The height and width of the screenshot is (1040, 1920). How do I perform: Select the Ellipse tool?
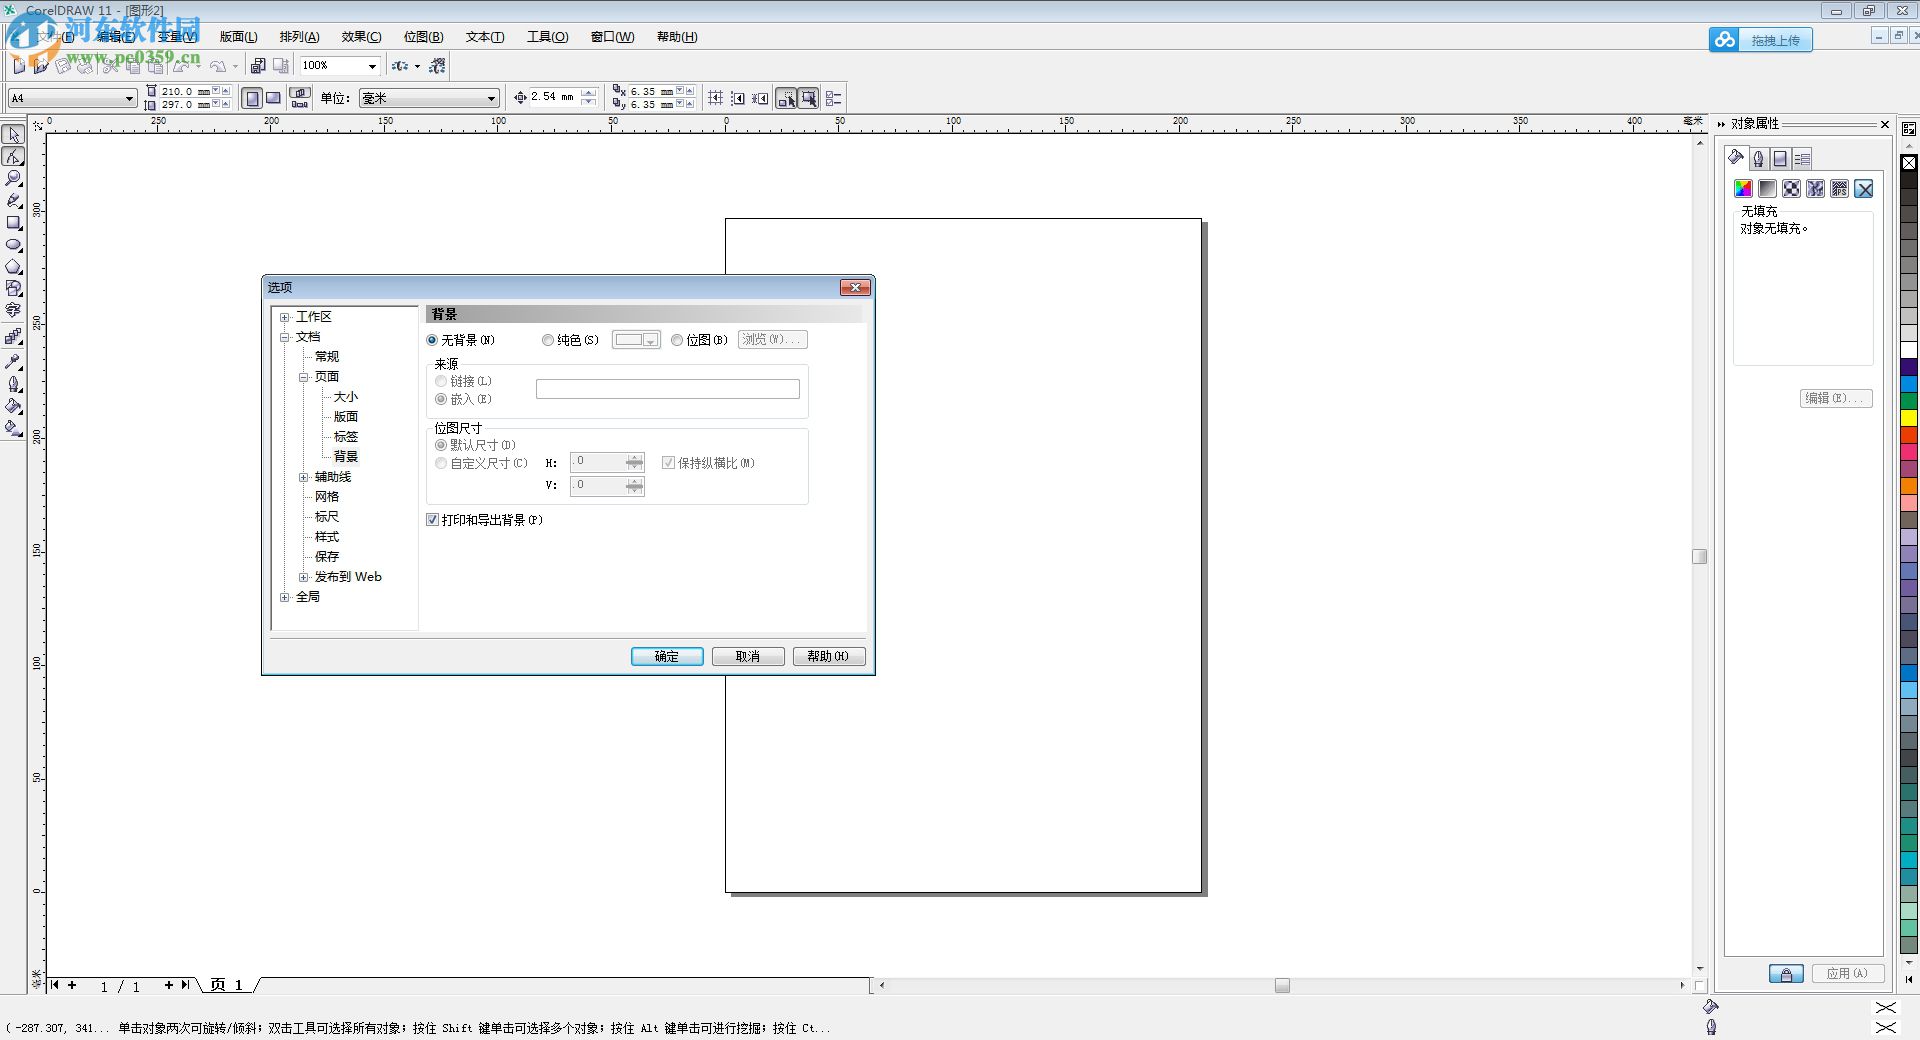[x=14, y=245]
